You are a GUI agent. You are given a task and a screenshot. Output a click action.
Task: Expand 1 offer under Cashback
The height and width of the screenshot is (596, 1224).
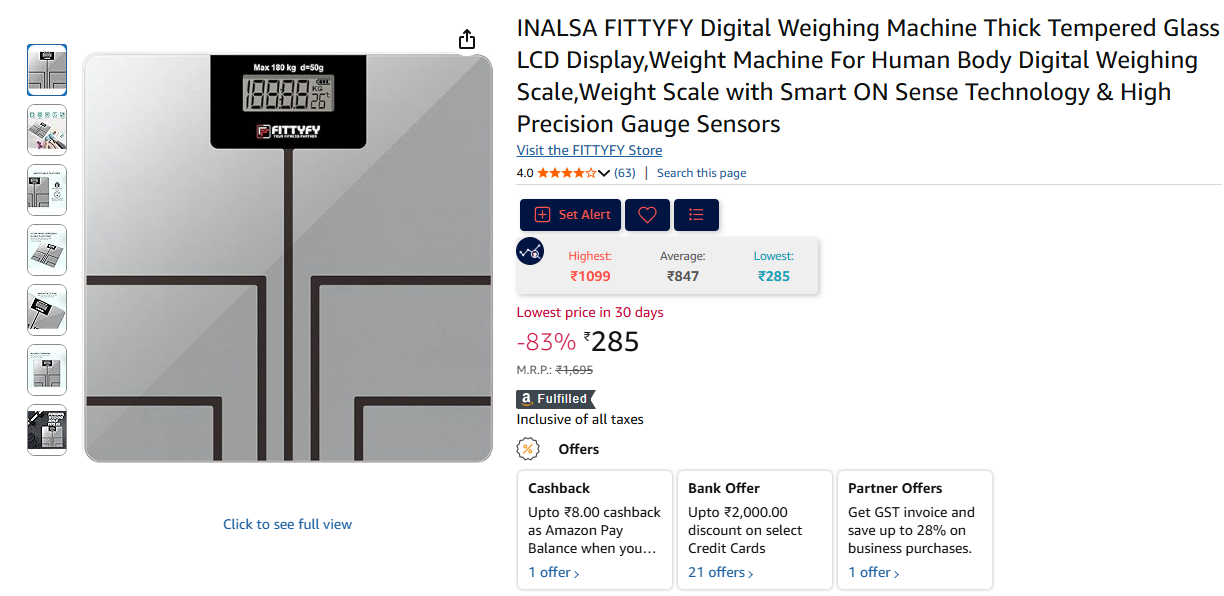tap(553, 573)
